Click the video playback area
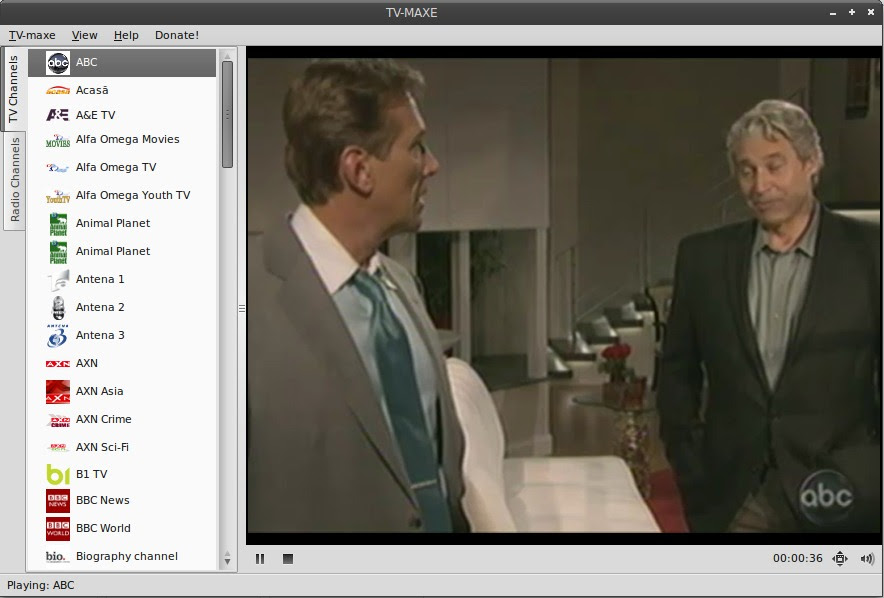Viewport: 884px width, 598px height. point(564,295)
